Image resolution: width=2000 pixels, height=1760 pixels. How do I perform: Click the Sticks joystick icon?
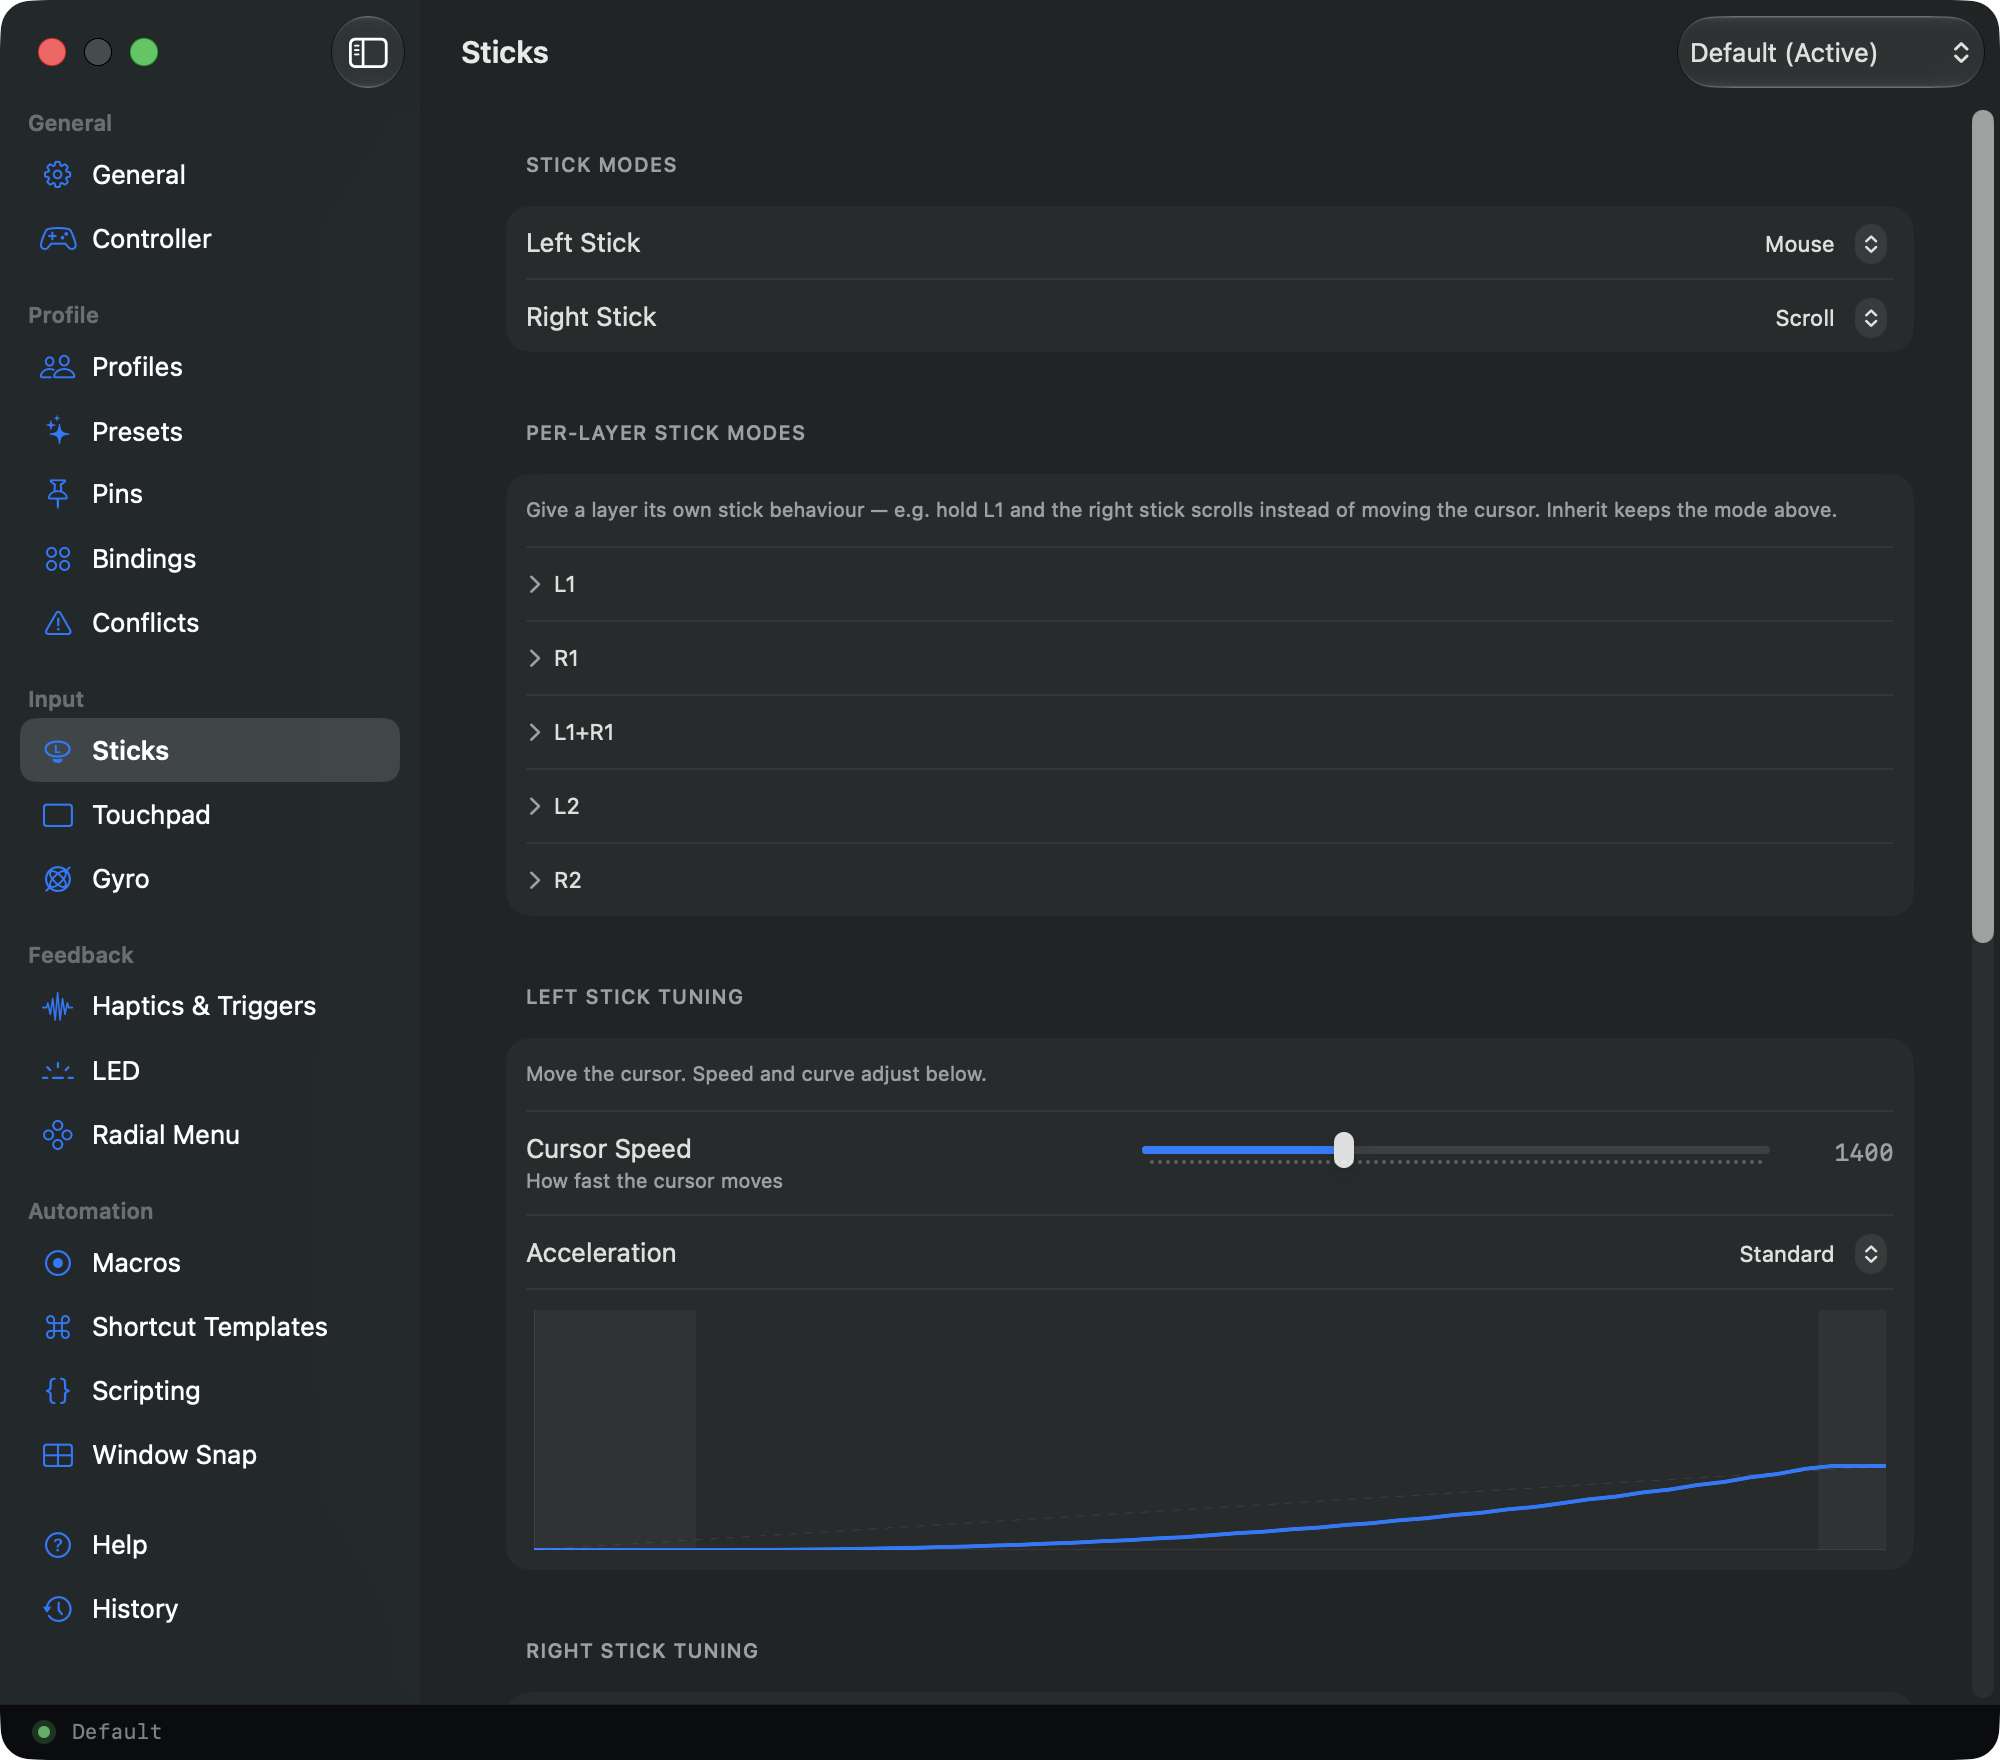point(58,750)
